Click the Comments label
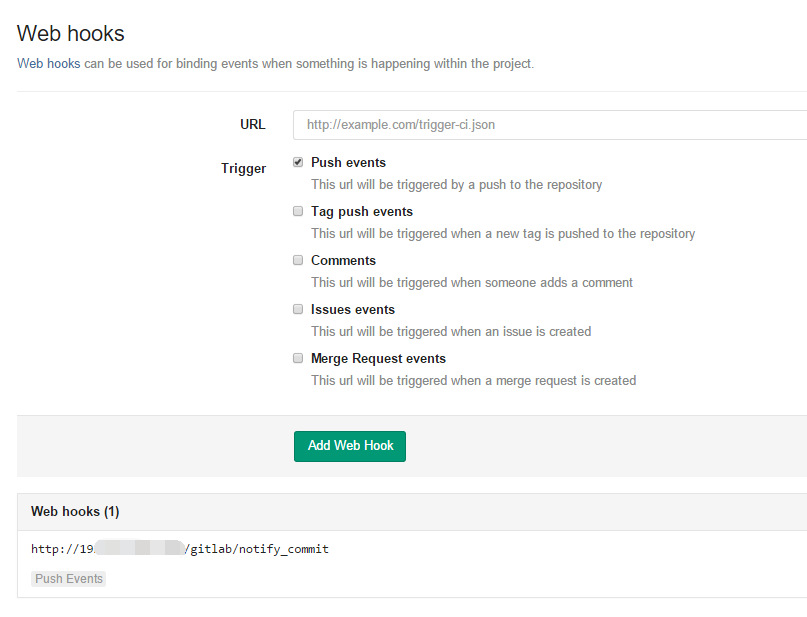The image size is (807, 617). [343, 260]
